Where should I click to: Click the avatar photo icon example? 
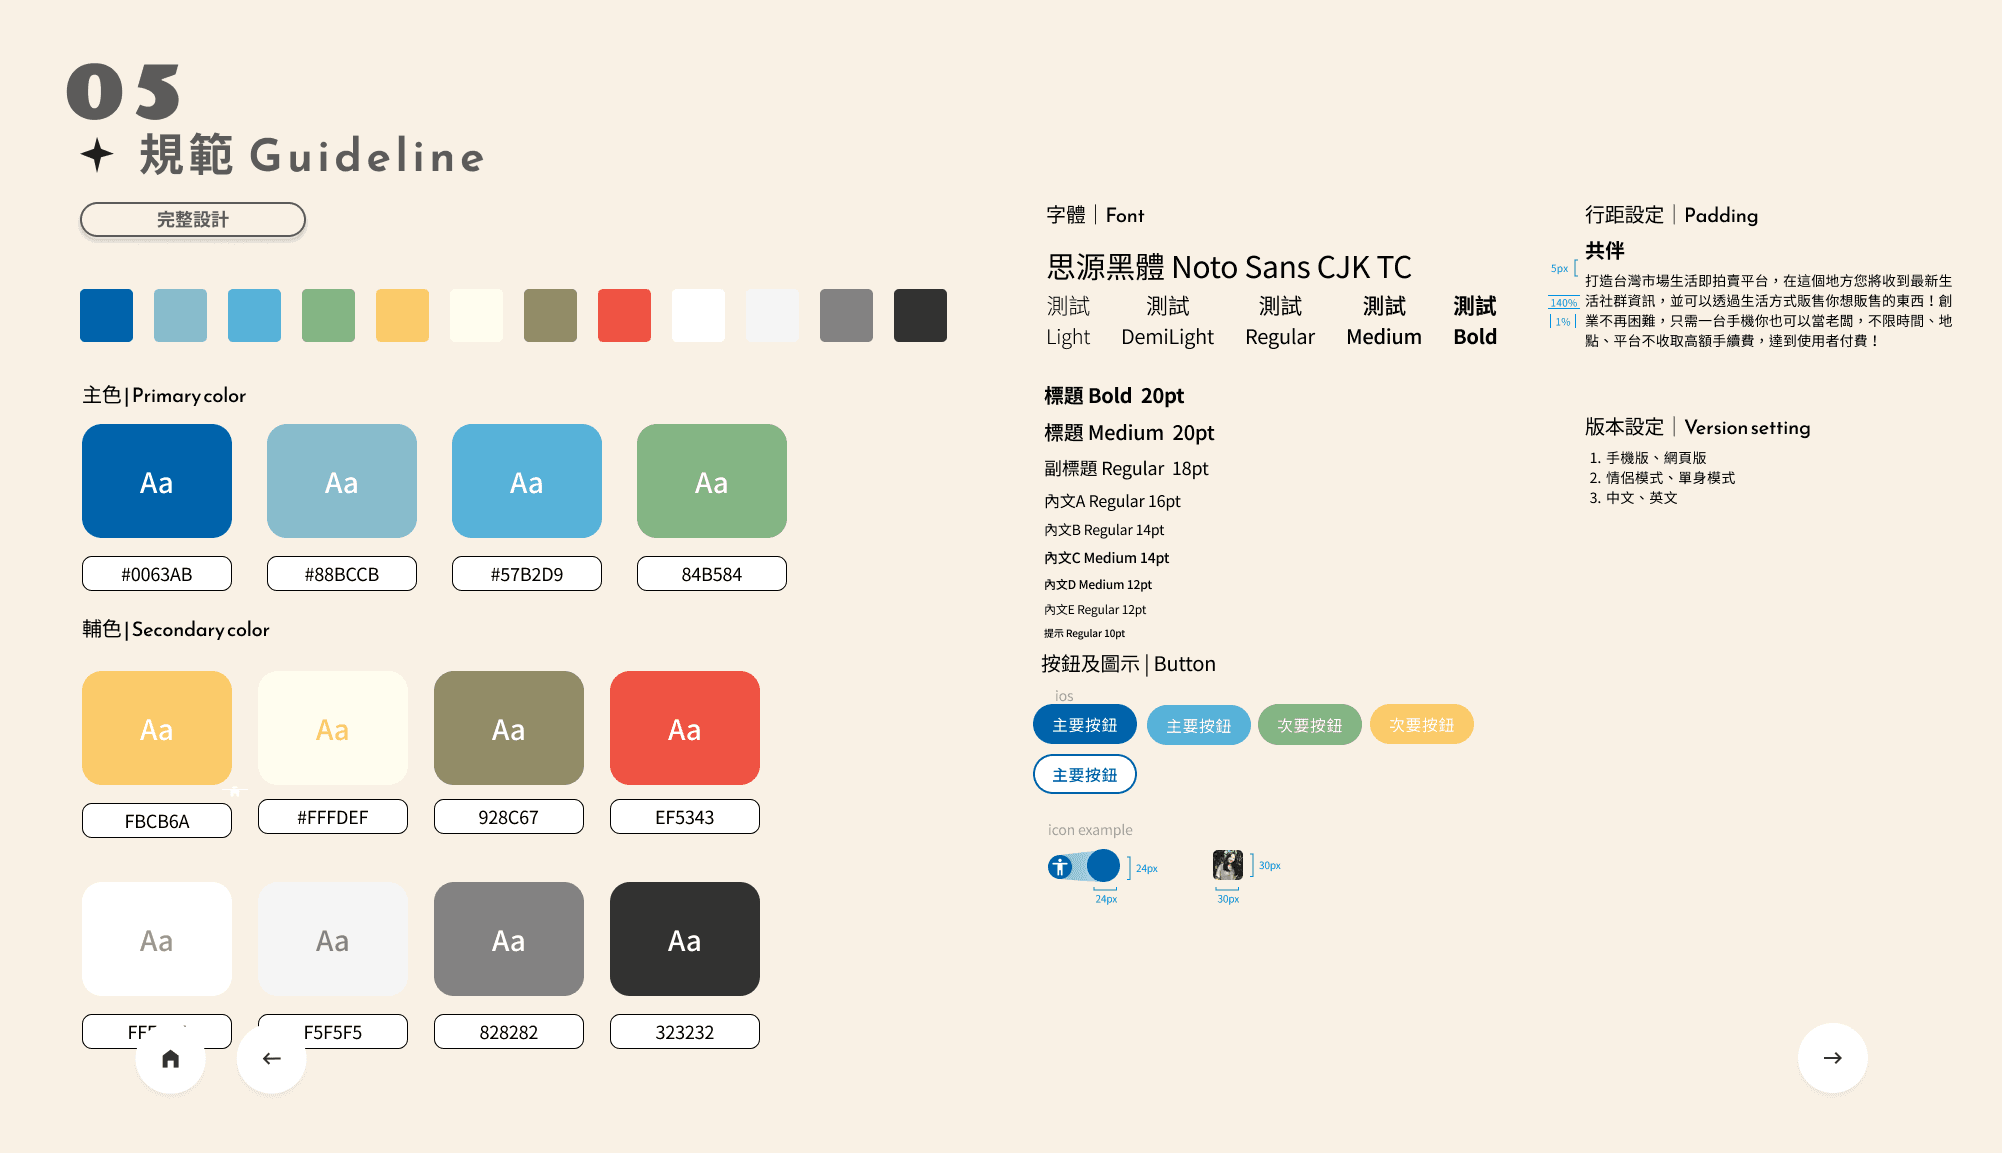[x=1228, y=865]
